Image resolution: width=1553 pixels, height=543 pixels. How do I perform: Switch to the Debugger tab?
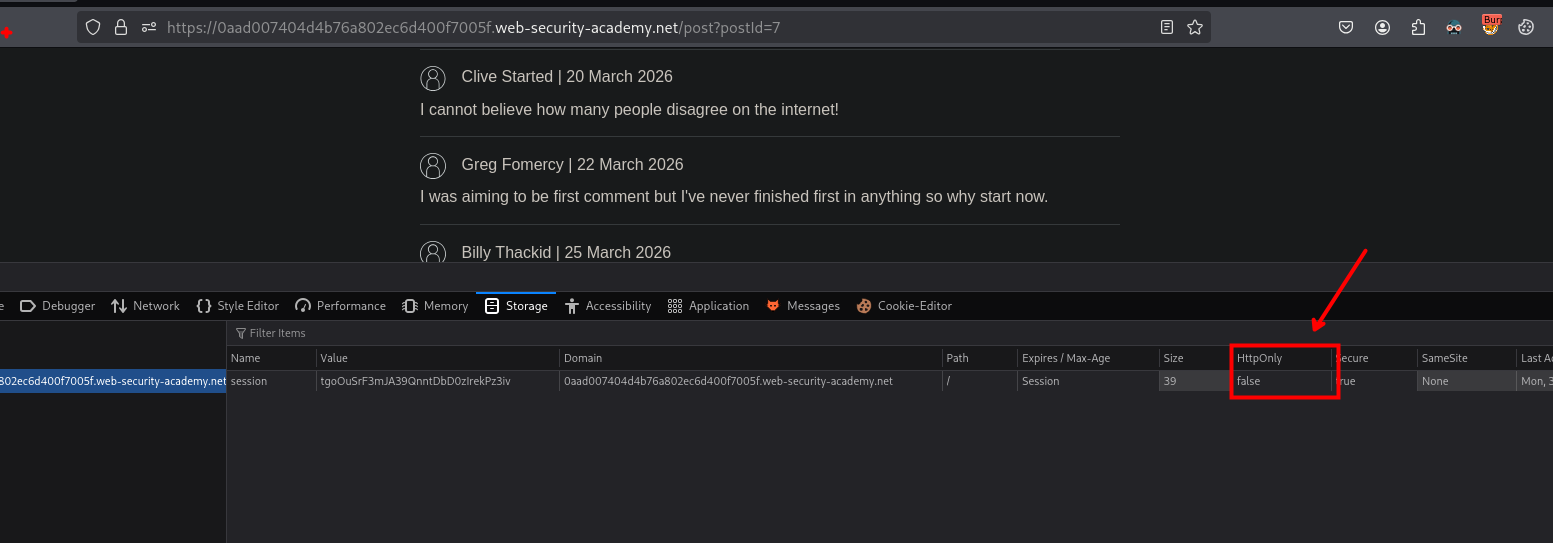pos(58,306)
